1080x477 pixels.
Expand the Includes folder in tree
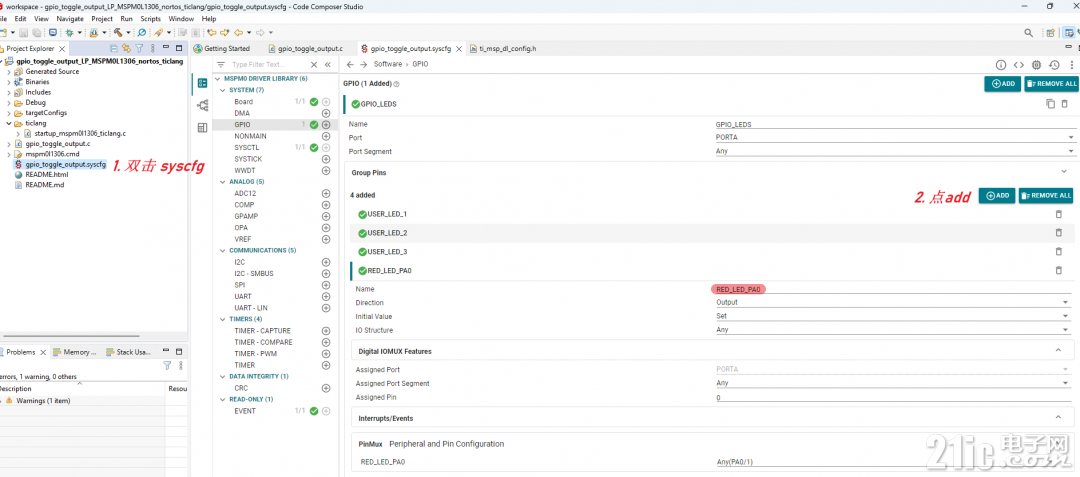[x=9, y=92]
